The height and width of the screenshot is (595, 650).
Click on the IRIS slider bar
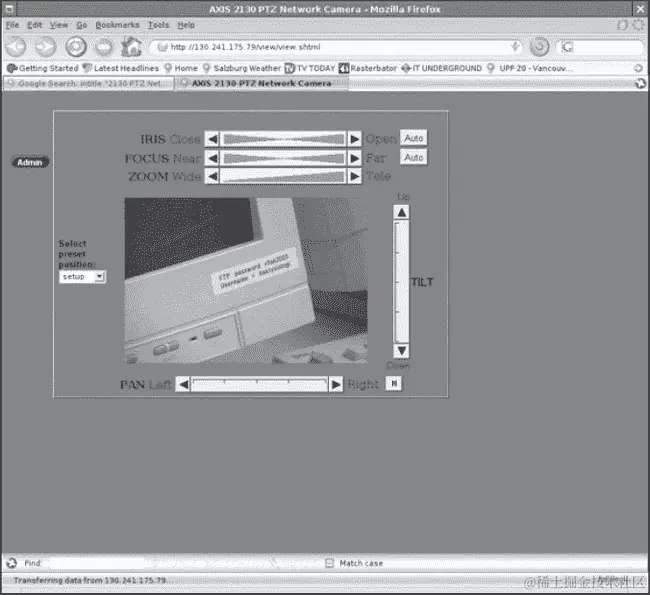(x=284, y=139)
